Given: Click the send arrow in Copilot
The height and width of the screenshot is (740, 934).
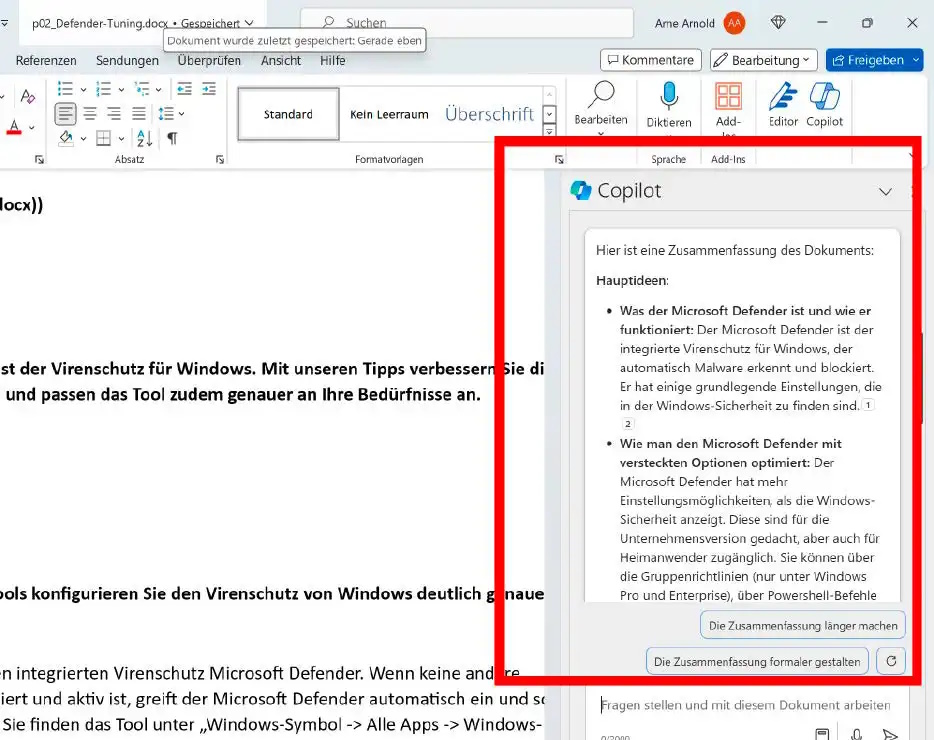Looking at the screenshot, I should (x=890, y=733).
